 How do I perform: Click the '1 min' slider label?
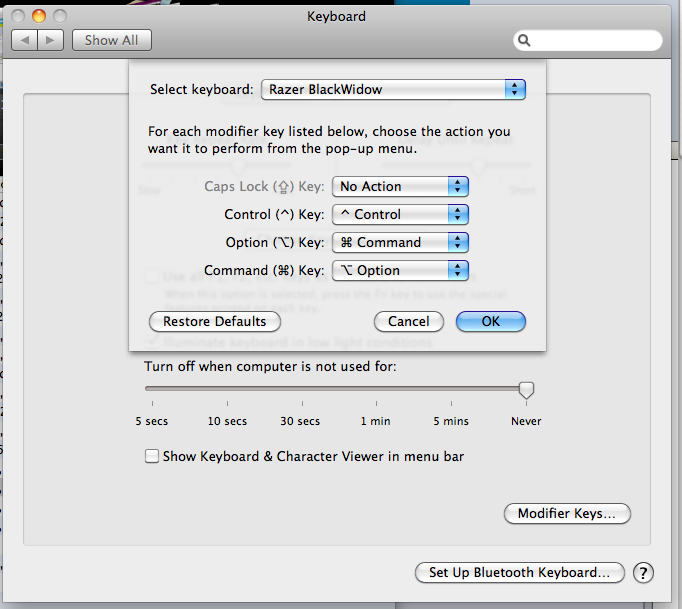[375, 421]
